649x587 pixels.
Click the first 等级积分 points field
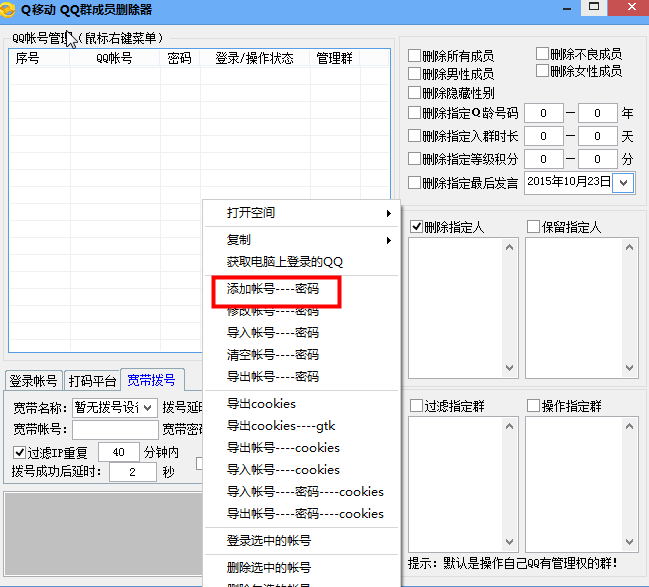point(543,159)
